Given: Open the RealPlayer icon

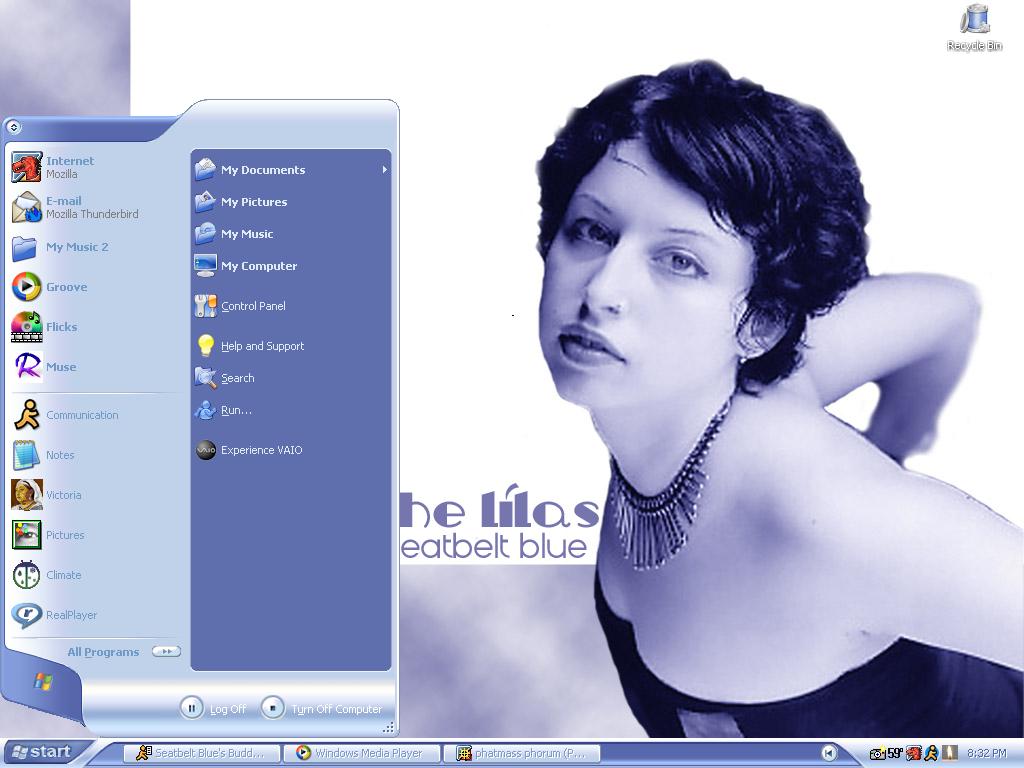Looking at the screenshot, I should pos(27,615).
